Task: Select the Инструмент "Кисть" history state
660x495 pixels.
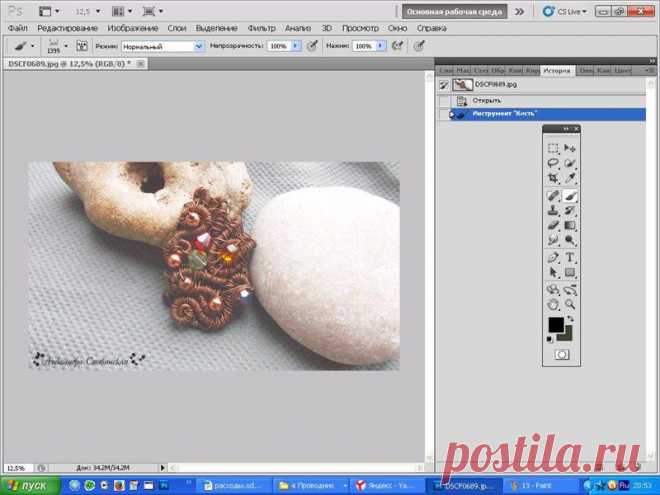Action: pos(541,114)
